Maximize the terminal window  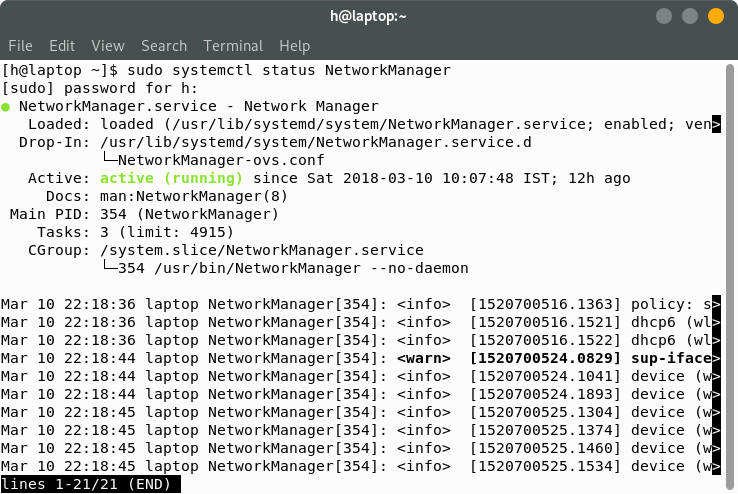[x=690, y=16]
